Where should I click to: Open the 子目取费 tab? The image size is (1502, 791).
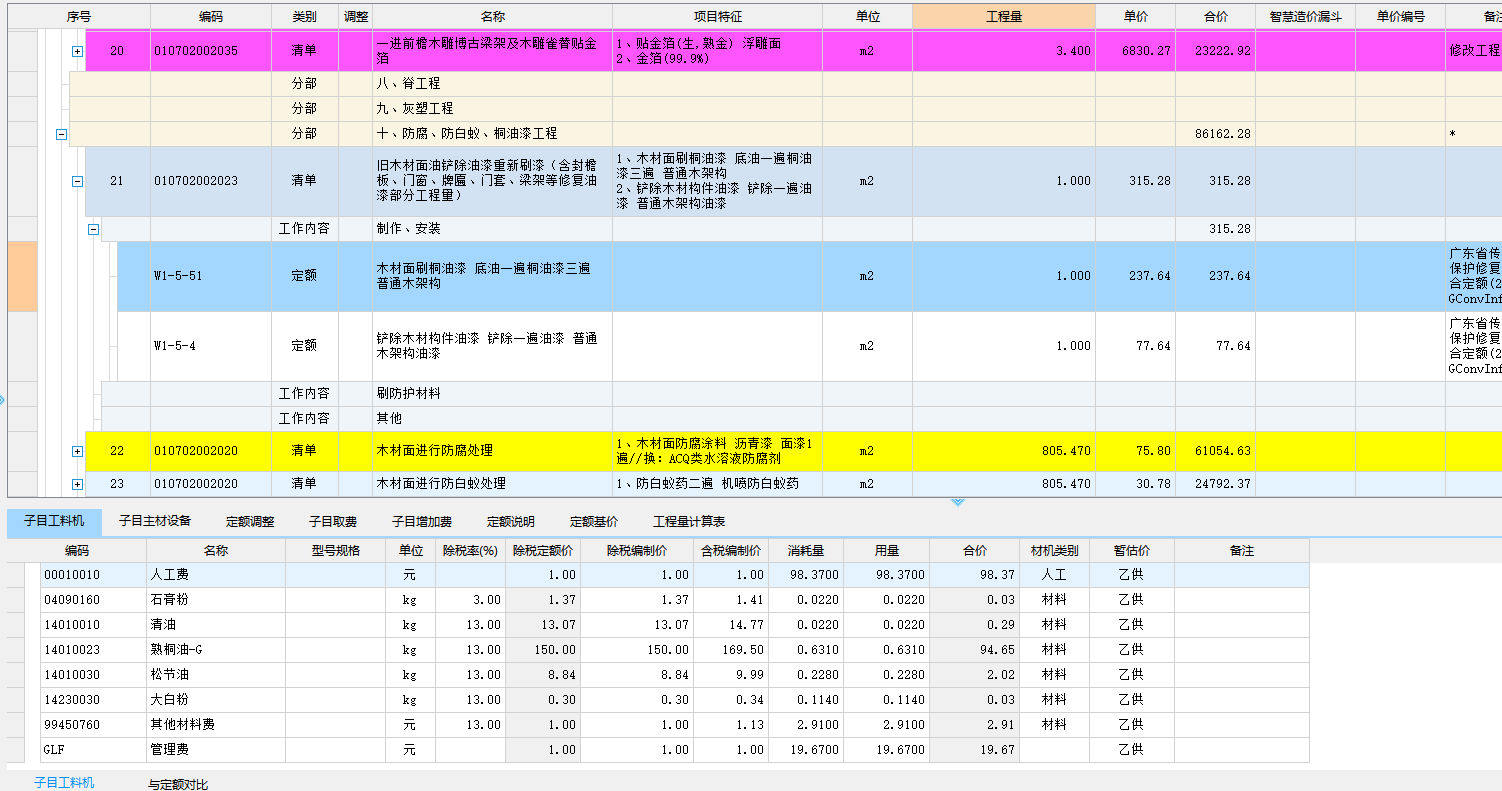click(333, 521)
